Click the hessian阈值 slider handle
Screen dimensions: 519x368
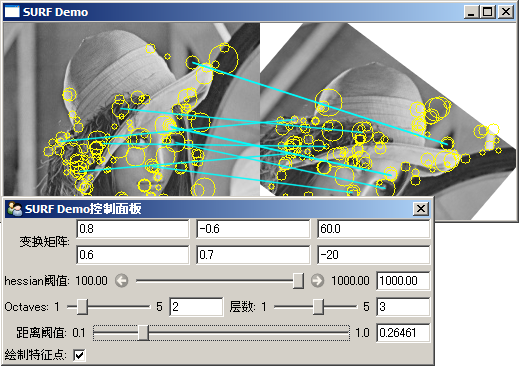pos(298,281)
